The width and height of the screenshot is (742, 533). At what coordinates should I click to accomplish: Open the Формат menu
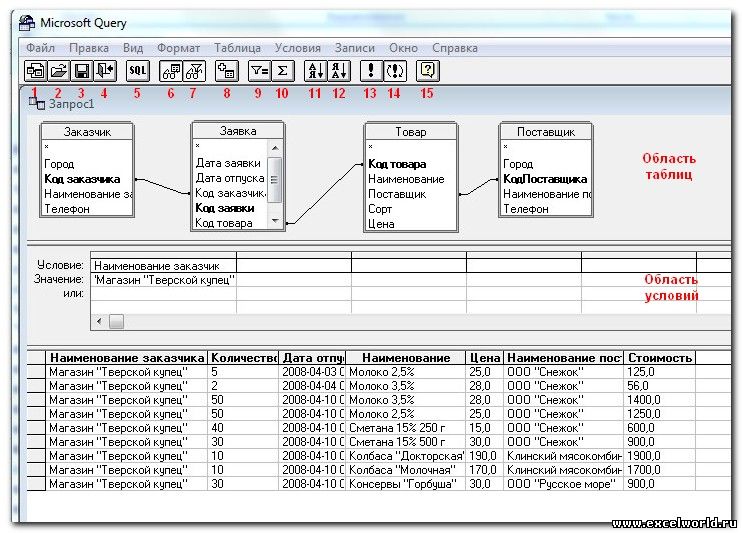click(178, 48)
